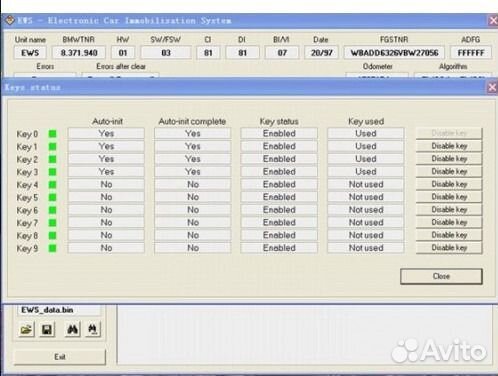Click Key 5 Key status Enabled

coord(279,197)
